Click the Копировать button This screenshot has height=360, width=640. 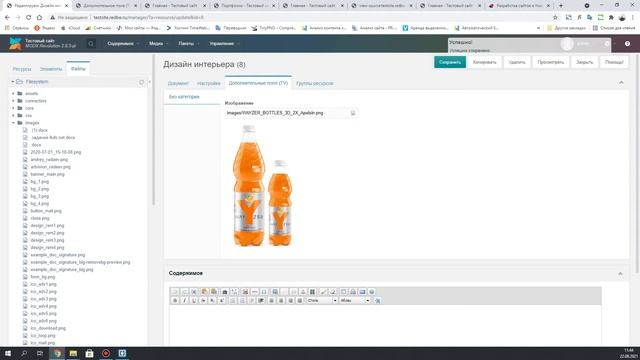pyautogui.click(x=484, y=62)
